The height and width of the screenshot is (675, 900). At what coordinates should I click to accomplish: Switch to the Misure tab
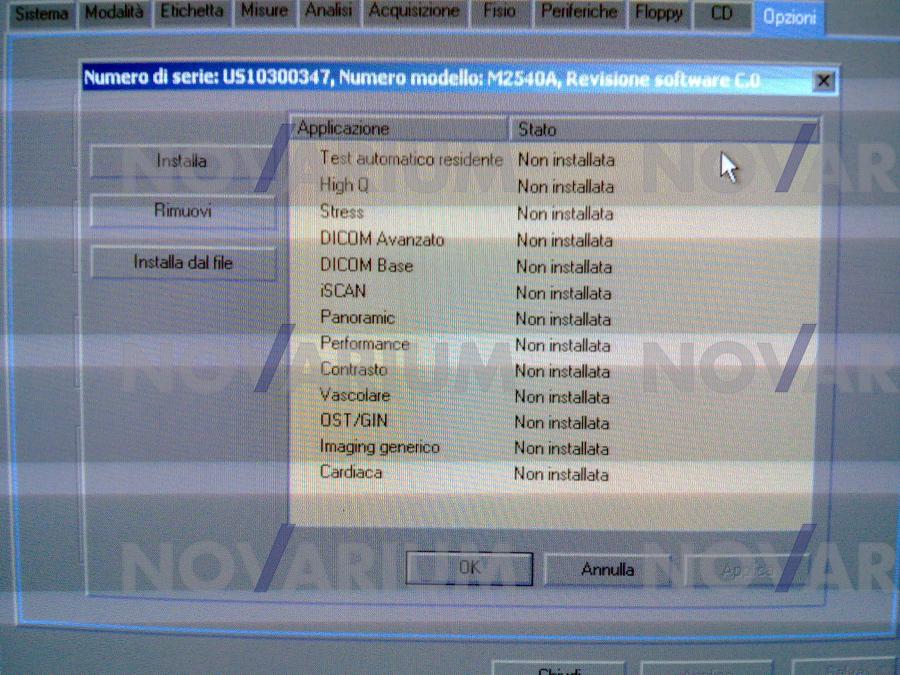click(x=264, y=12)
